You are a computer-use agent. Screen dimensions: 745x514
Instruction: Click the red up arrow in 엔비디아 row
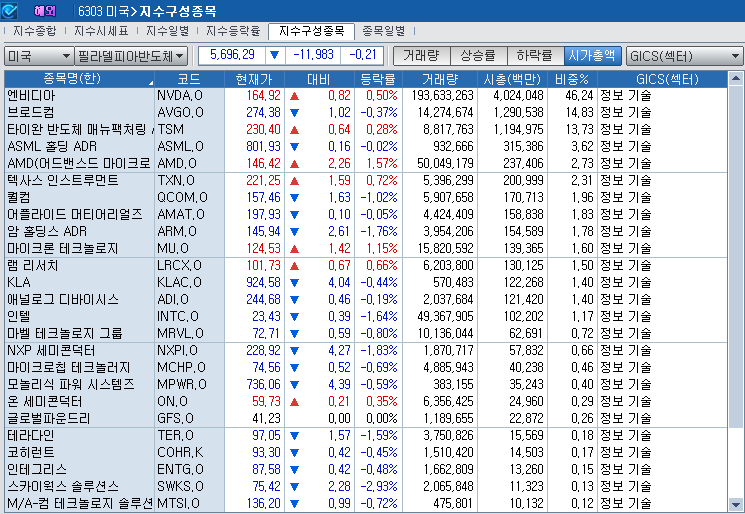(x=294, y=96)
